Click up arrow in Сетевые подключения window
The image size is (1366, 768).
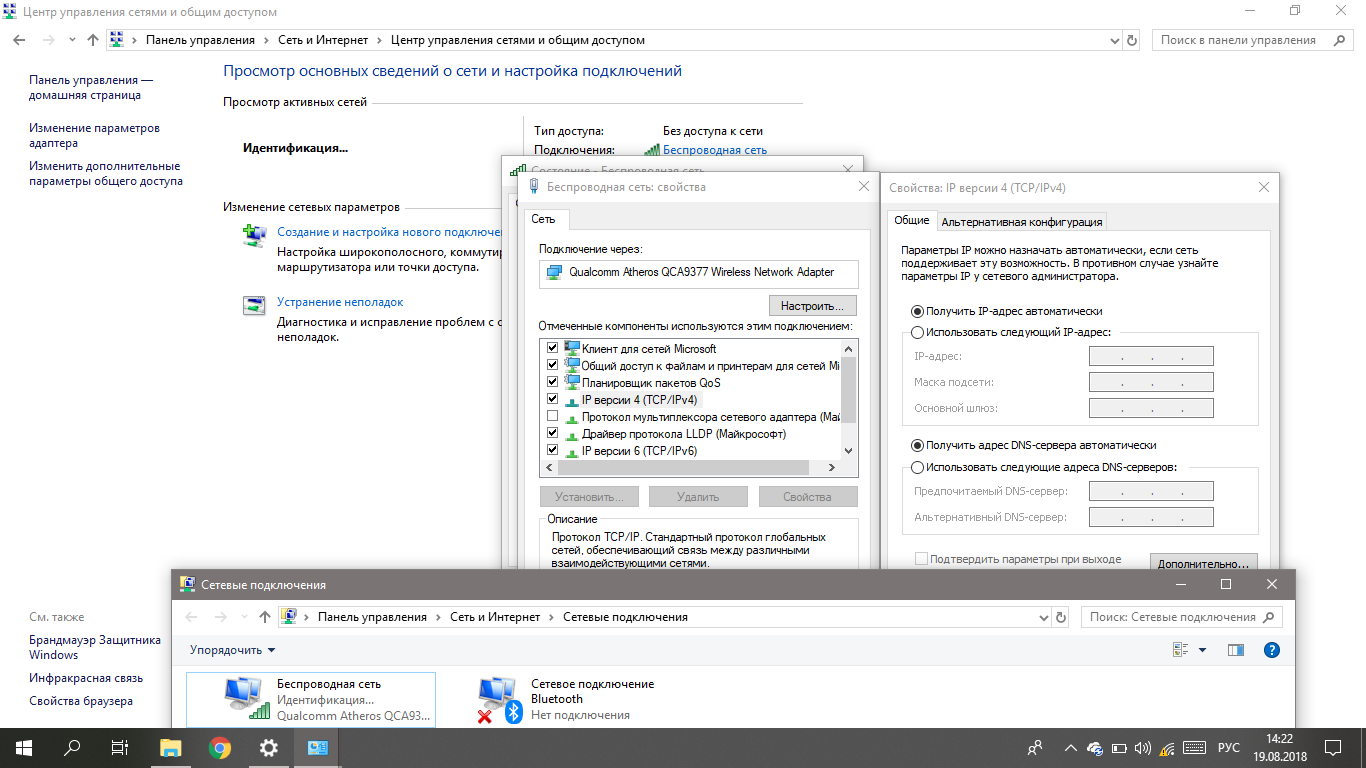coord(265,617)
